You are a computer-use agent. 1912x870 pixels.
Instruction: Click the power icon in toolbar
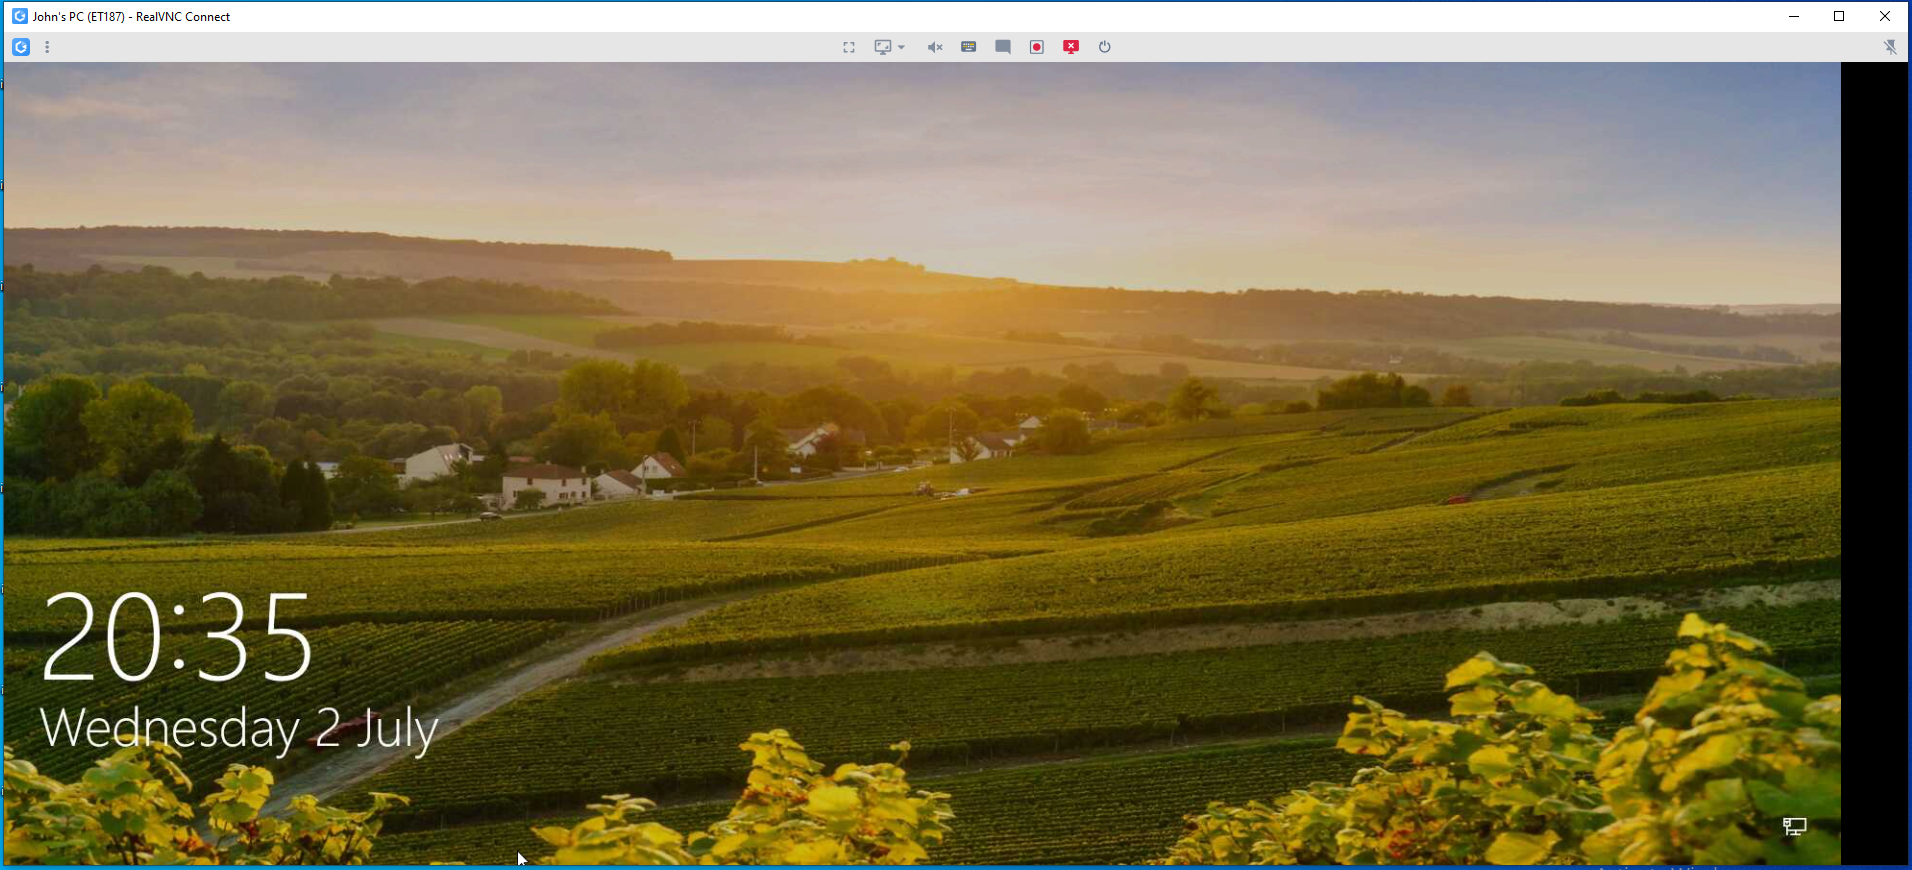coord(1105,47)
